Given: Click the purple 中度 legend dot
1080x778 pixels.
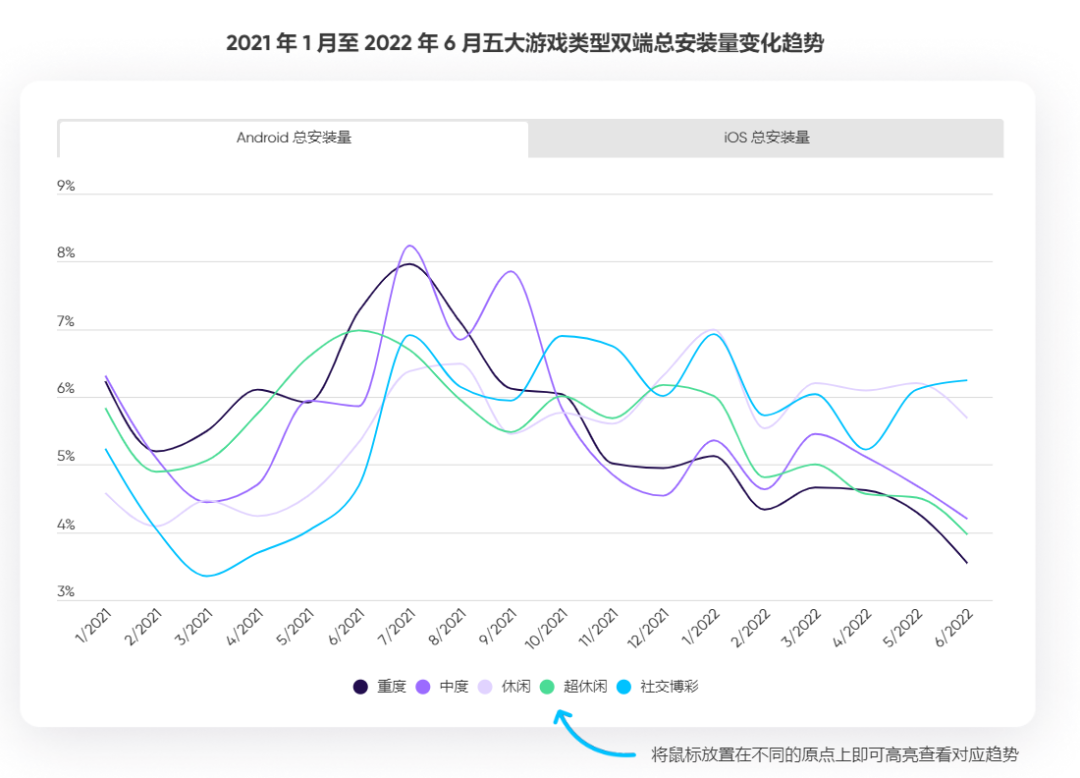Looking at the screenshot, I should [423, 687].
